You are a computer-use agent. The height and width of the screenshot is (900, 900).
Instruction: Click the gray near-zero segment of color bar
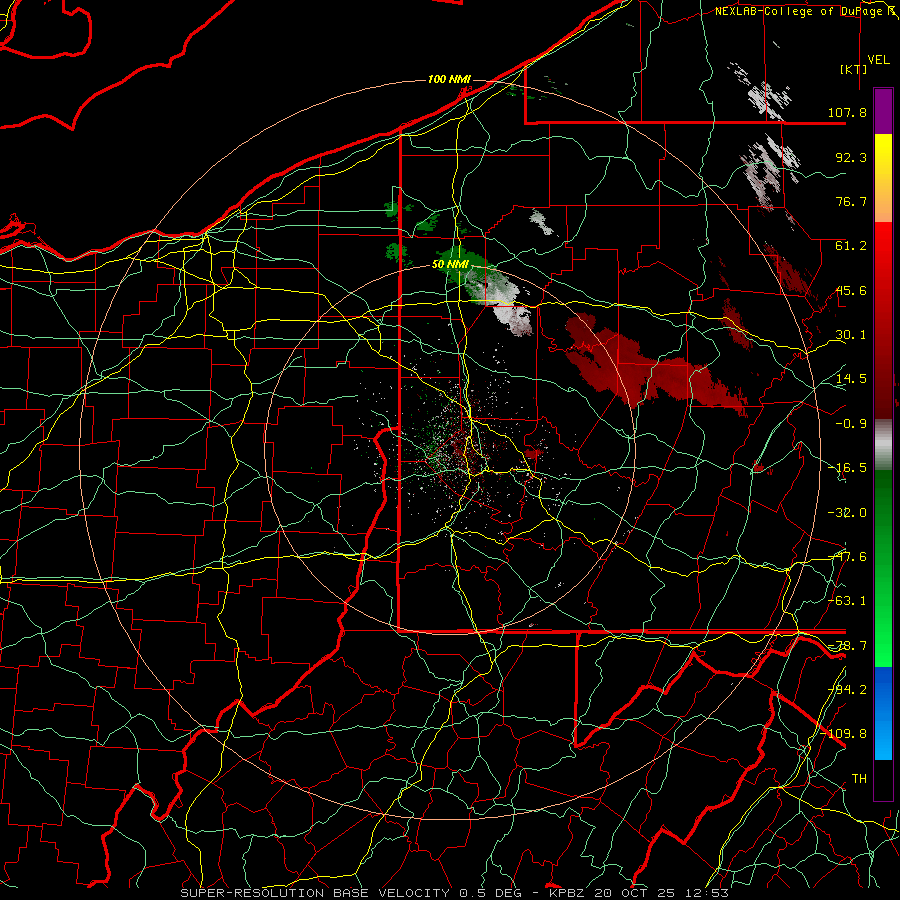coord(883,445)
